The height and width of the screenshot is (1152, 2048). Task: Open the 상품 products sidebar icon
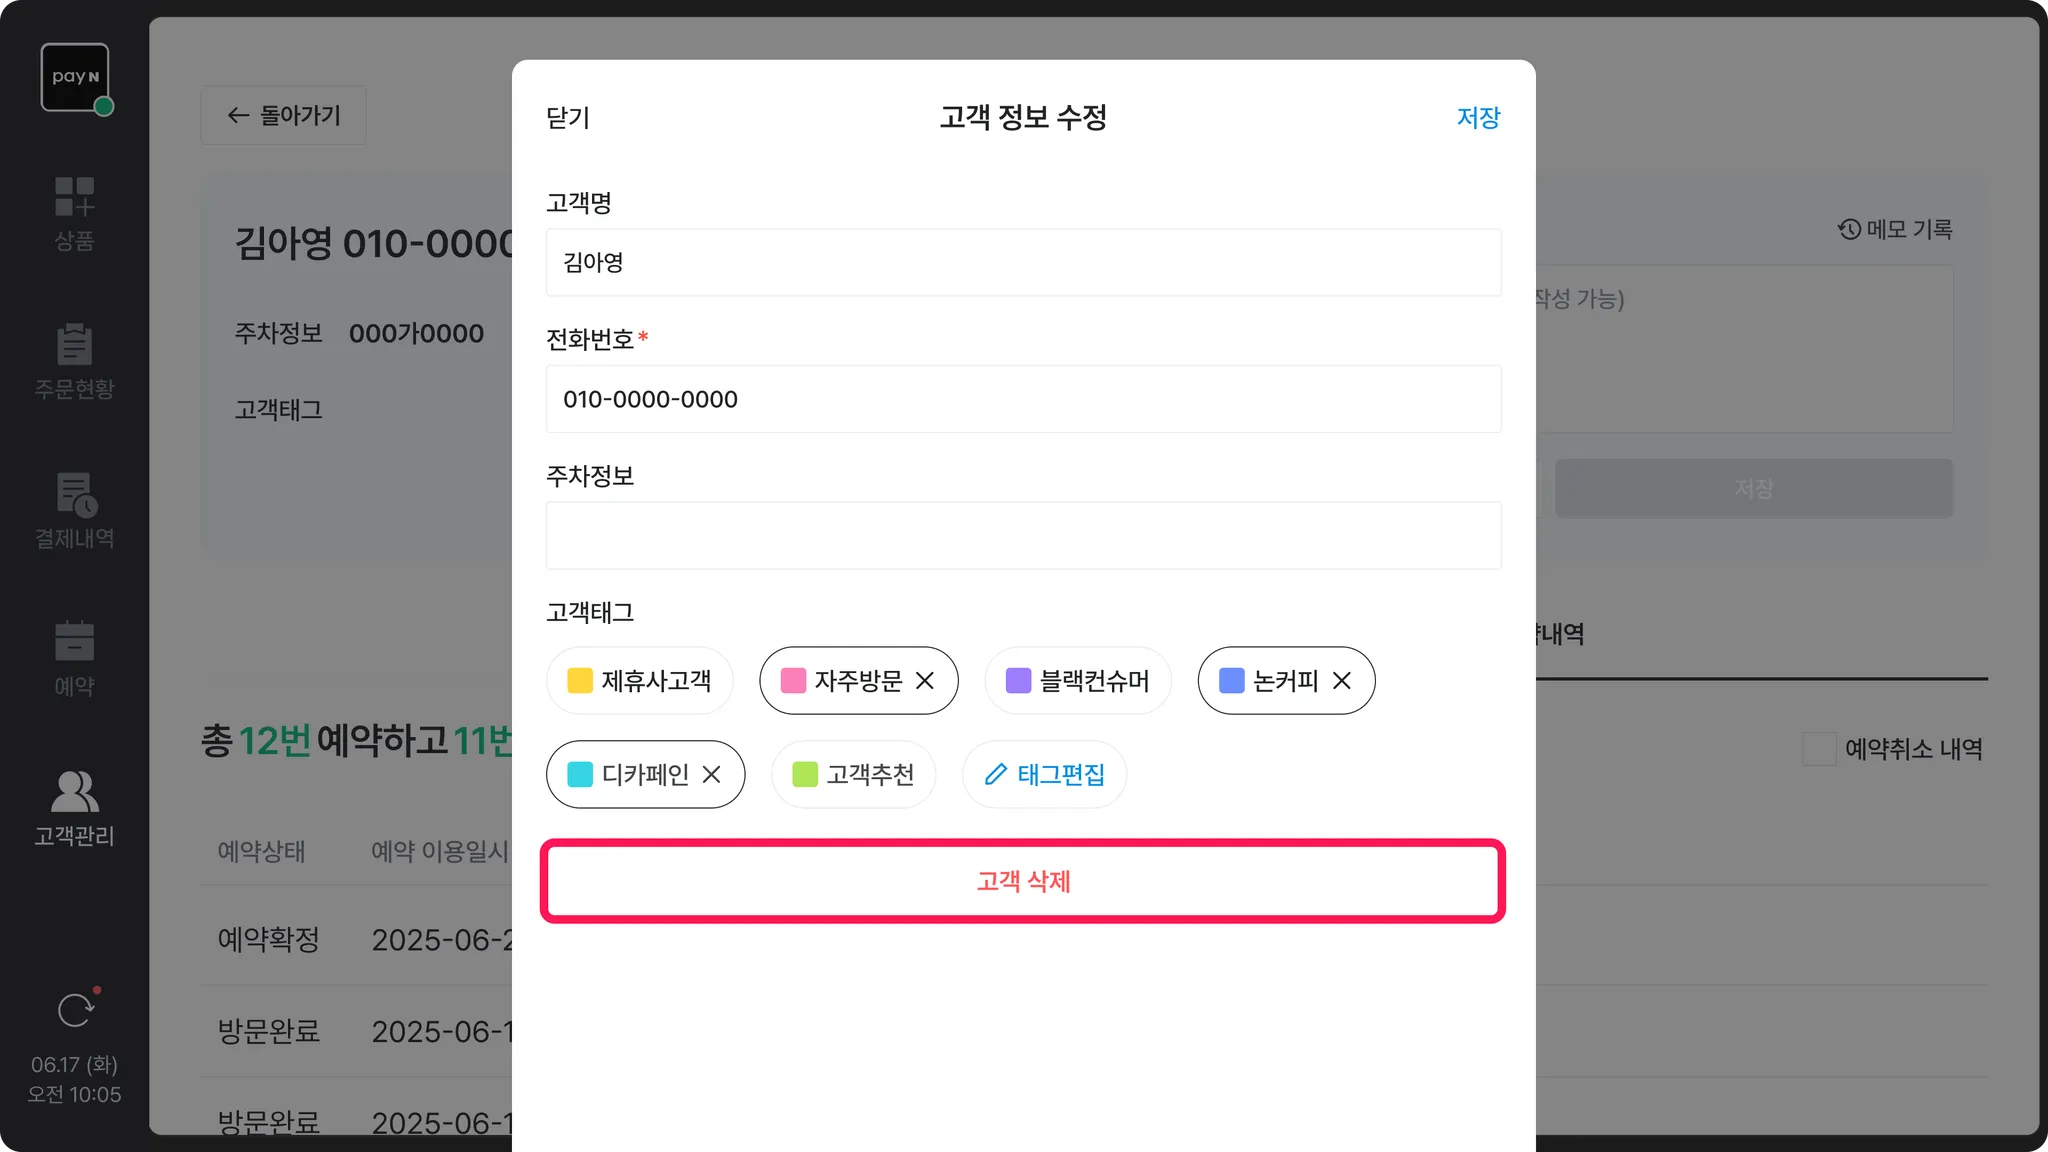(74, 213)
